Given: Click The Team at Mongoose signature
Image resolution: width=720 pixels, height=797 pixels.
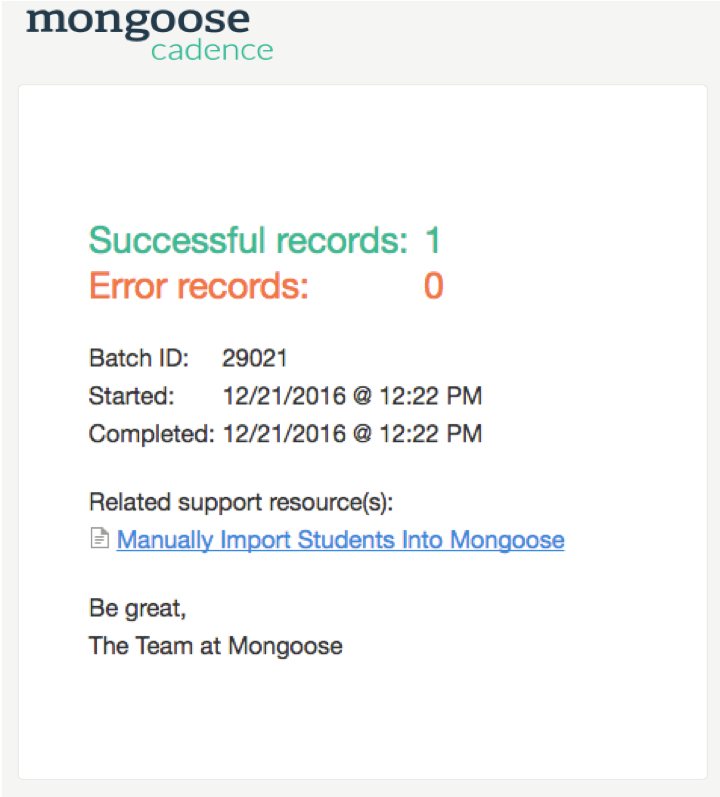Looking at the screenshot, I should click(x=215, y=646).
